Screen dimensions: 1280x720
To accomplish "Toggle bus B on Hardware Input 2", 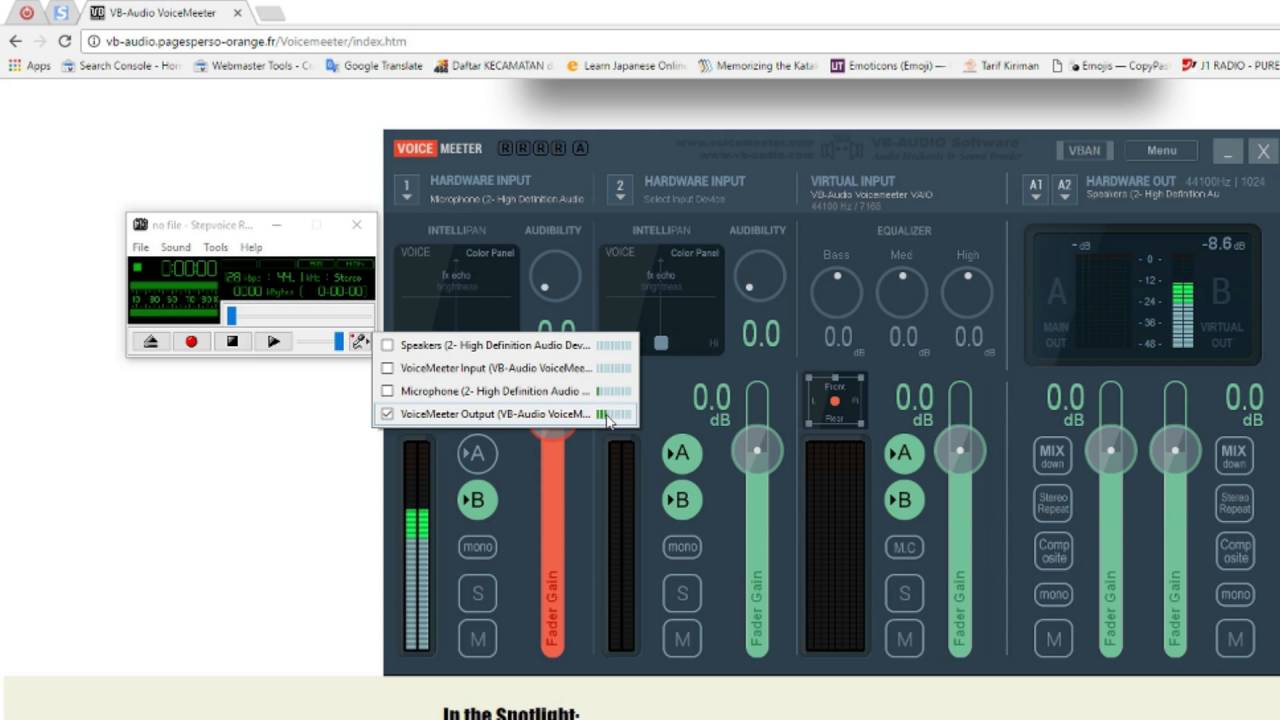I will (x=681, y=500).
